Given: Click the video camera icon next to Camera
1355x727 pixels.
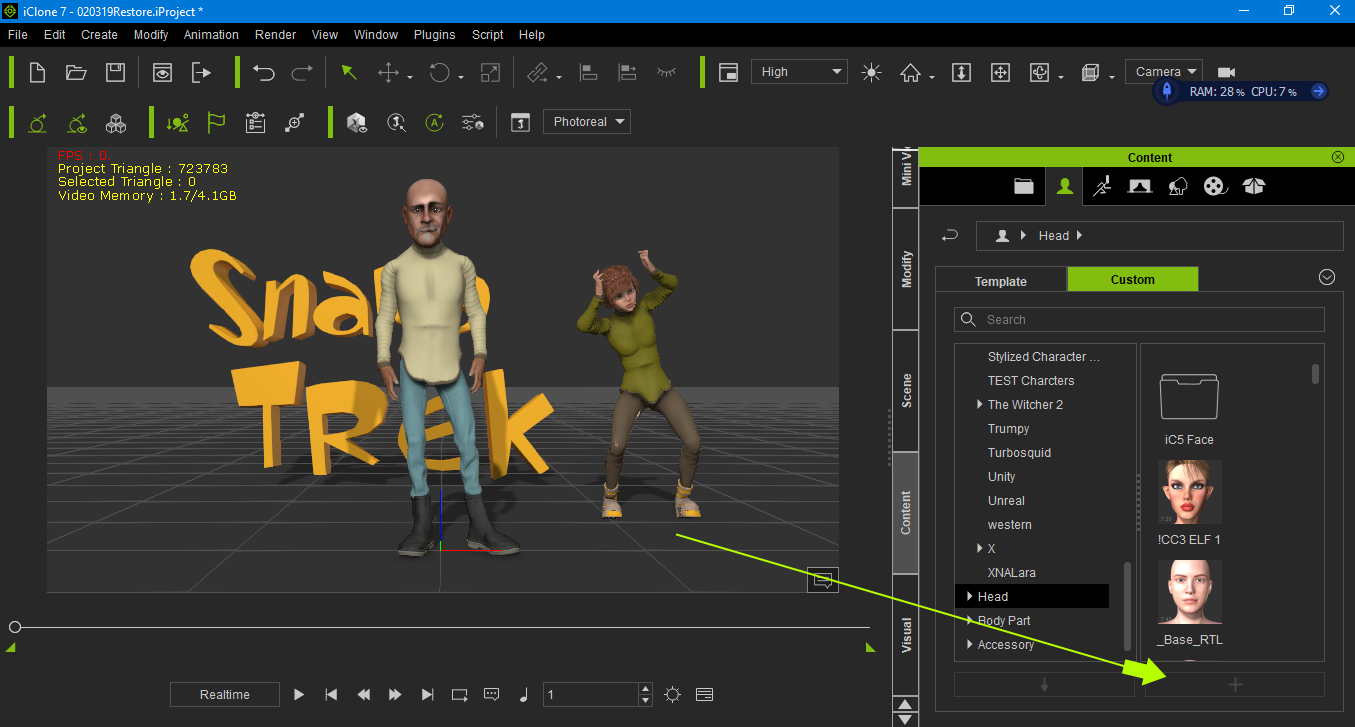Looking at the screenshot, I should pos(1226,72).
